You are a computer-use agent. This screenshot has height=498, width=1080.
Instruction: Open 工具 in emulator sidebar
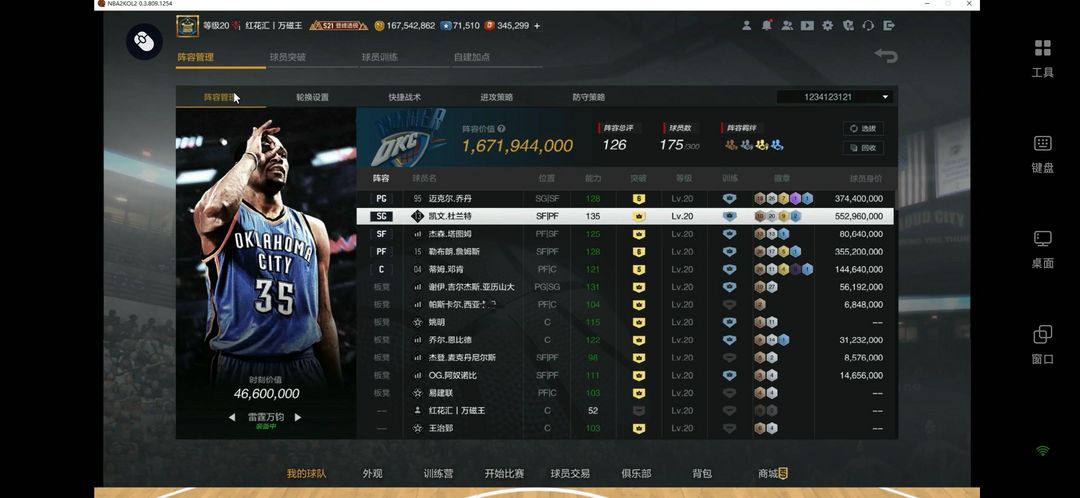coord(1042,58)
